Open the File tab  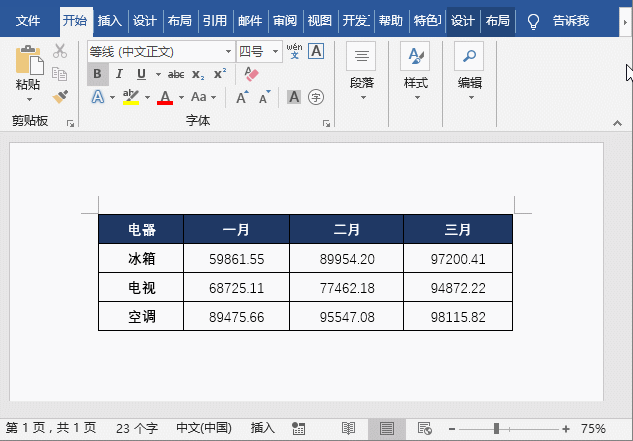tap(28, 21)
